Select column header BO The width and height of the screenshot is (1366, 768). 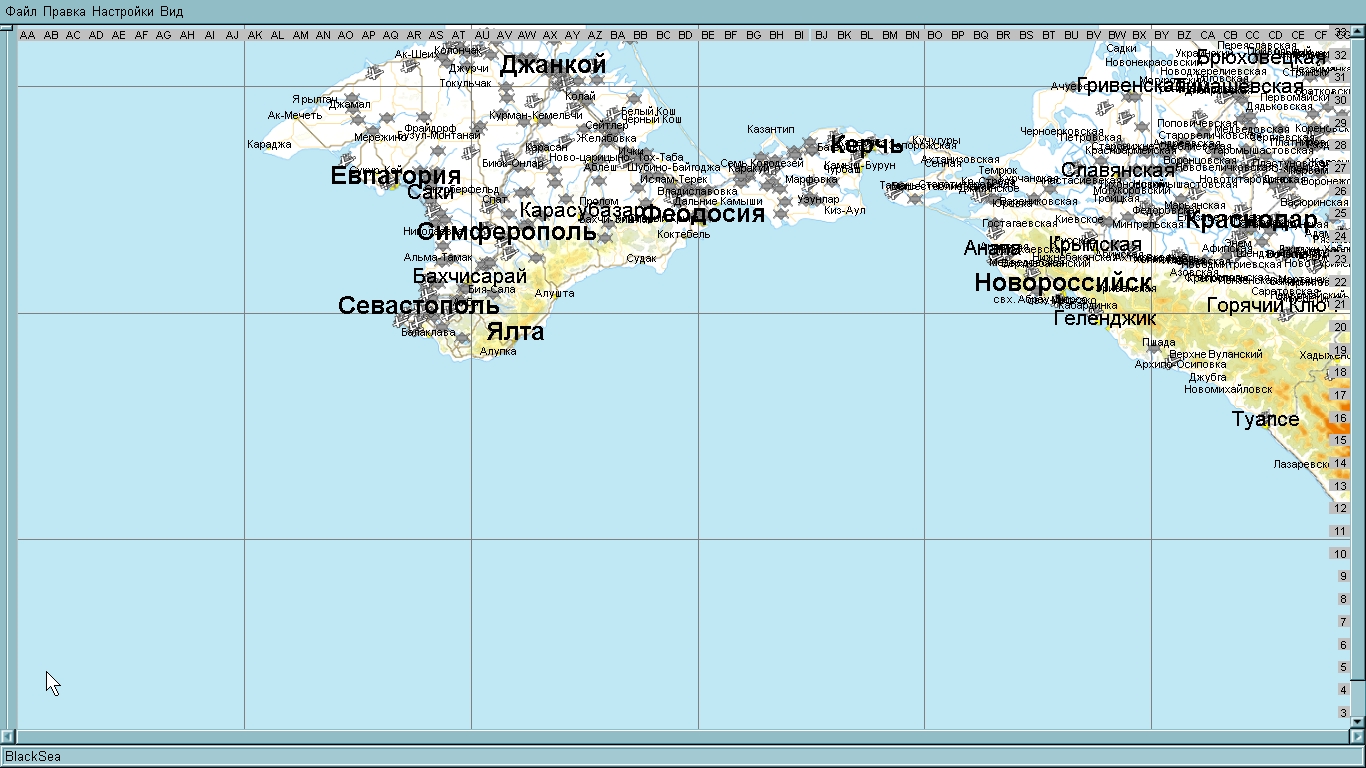935,35
